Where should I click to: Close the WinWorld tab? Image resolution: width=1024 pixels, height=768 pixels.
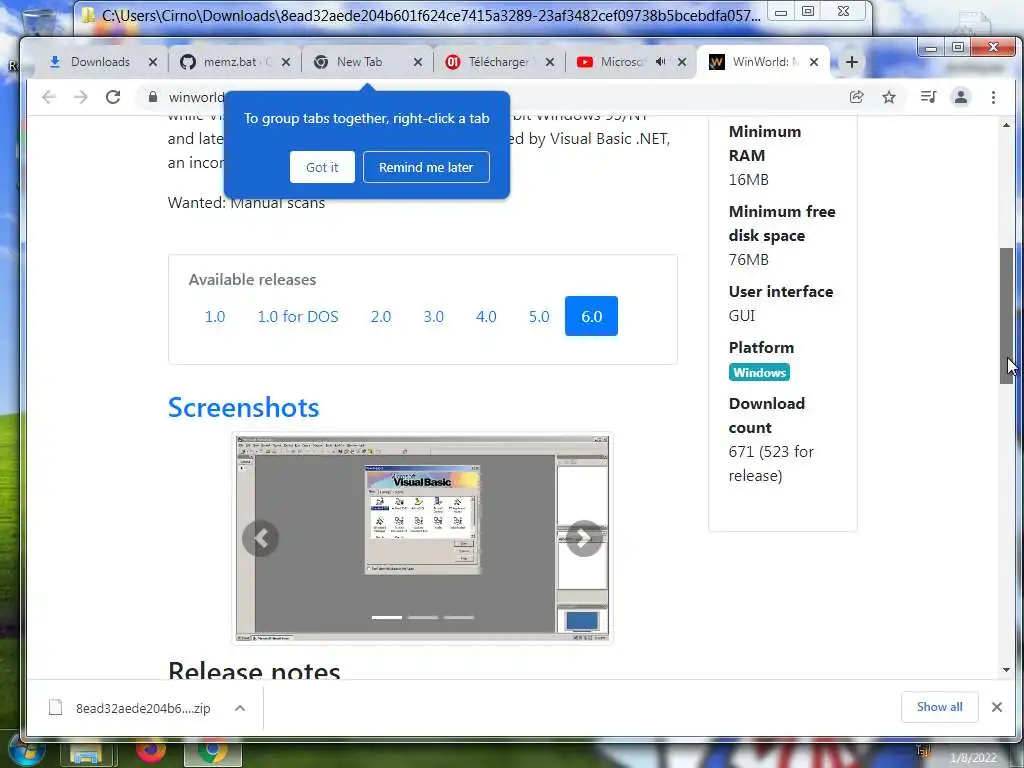814,62
